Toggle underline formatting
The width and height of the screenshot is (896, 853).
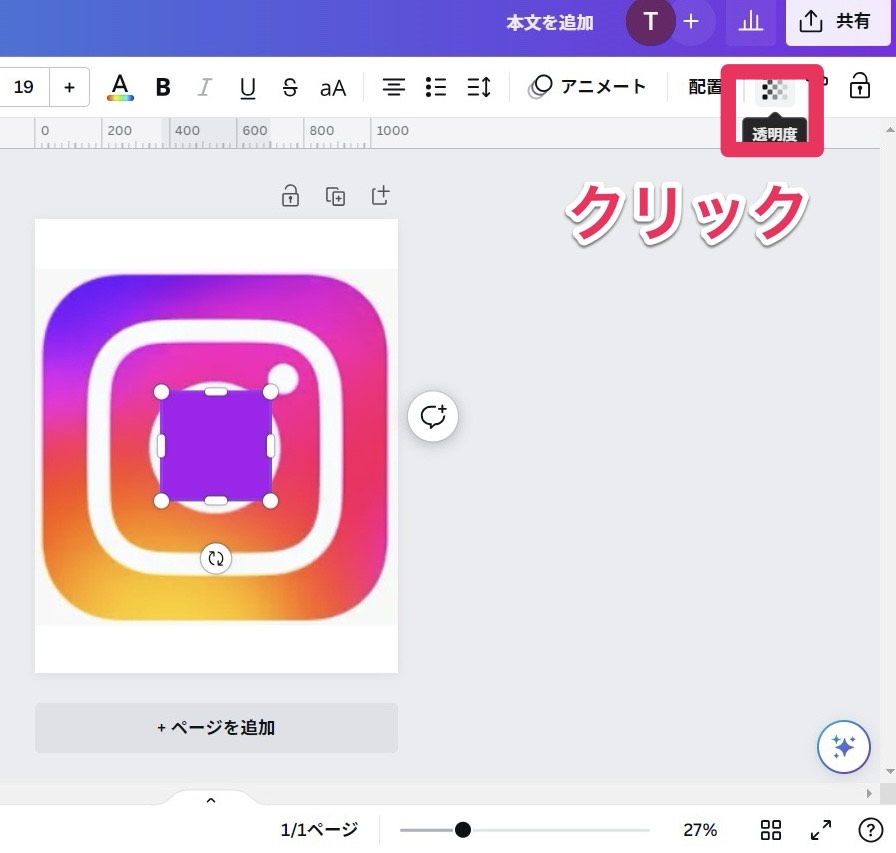(248, 87)
